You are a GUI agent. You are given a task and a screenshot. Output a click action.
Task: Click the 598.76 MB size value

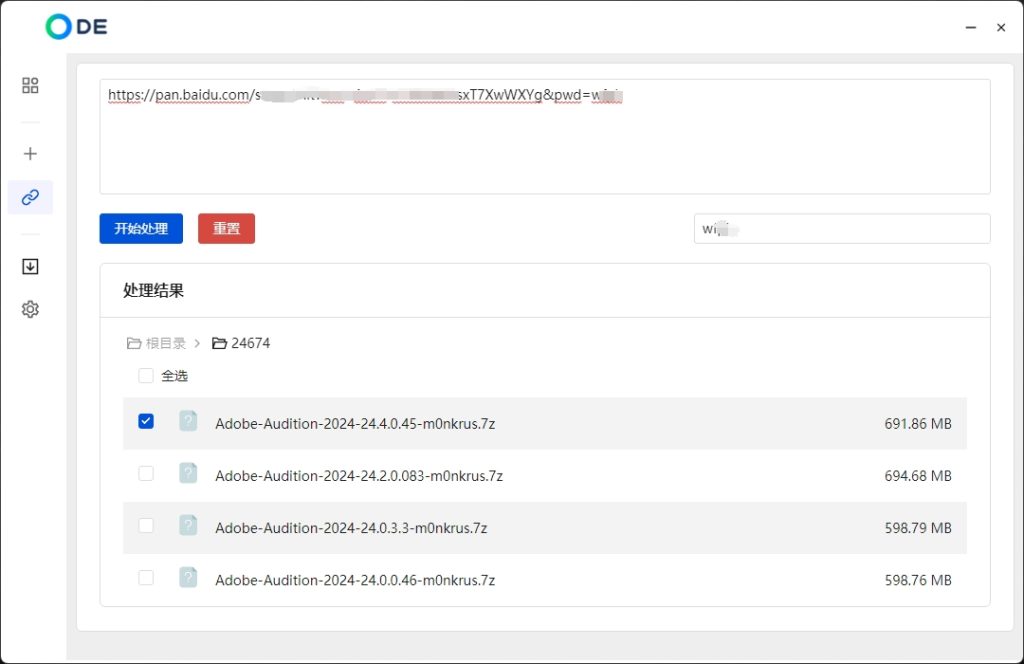(918, 580)
